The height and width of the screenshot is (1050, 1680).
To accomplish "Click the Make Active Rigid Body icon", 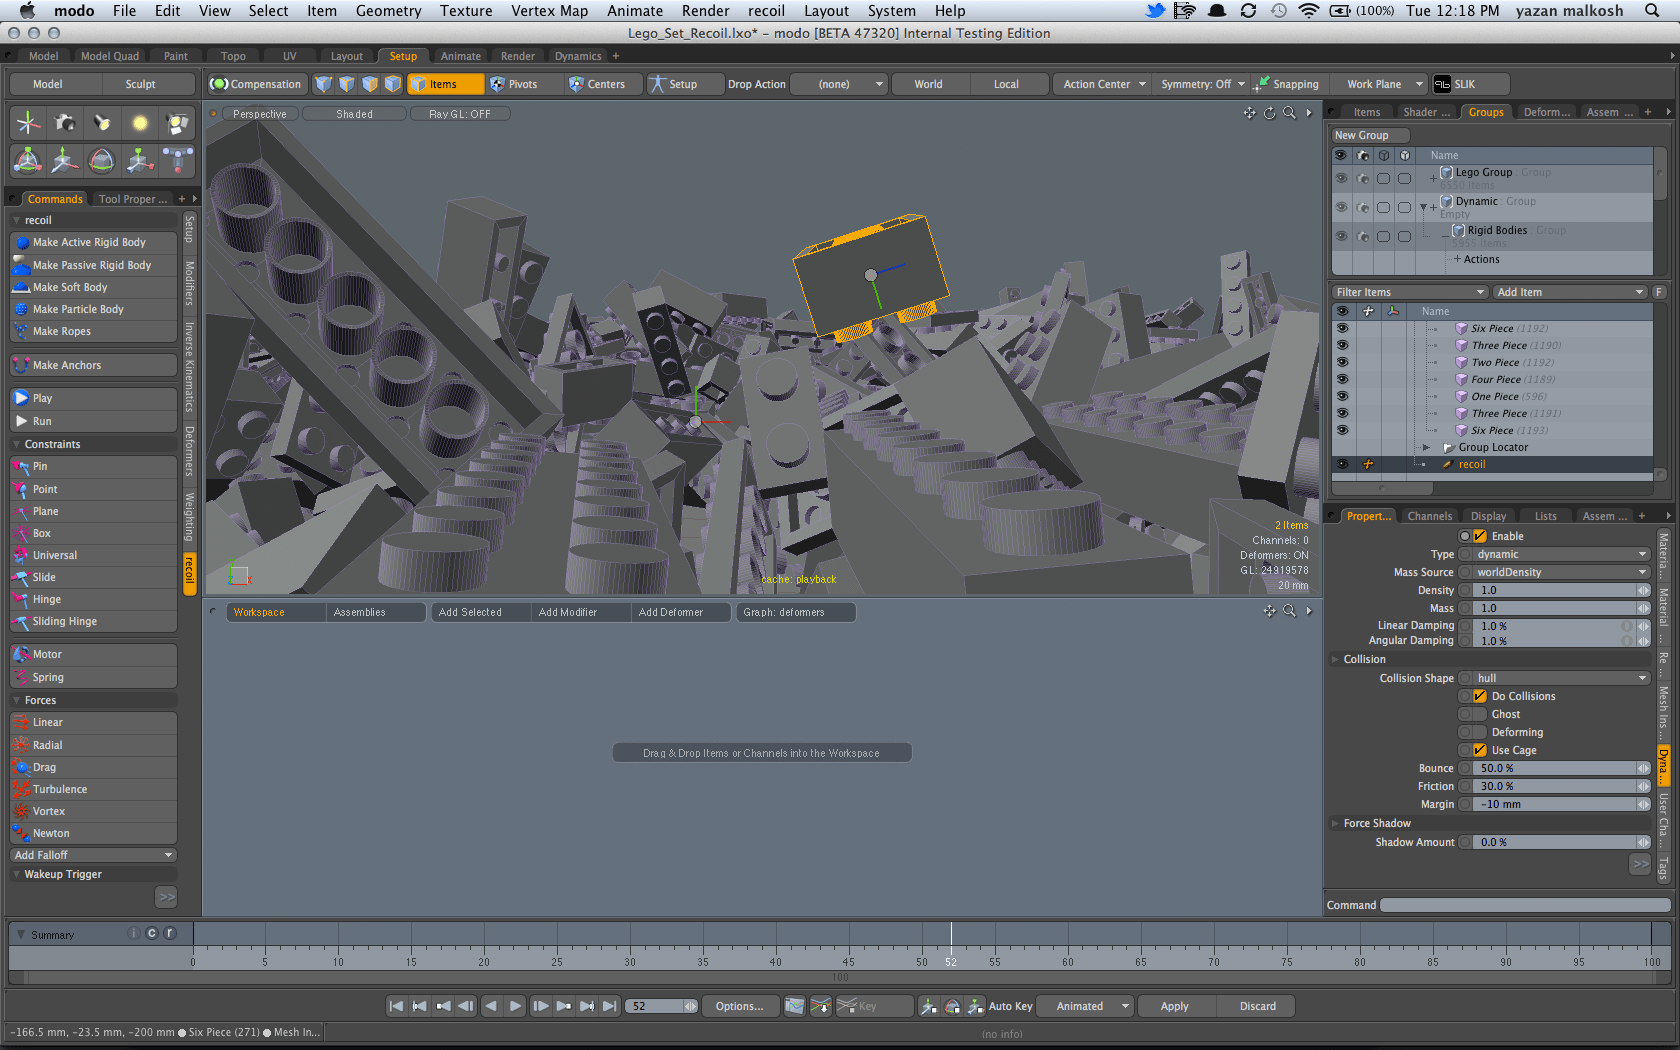I will (22, 242).
